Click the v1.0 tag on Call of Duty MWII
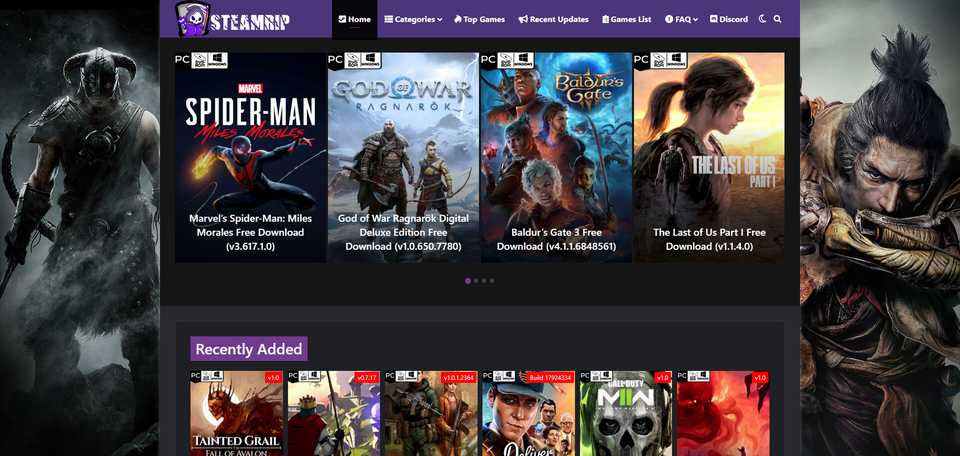The height and width of the screenshot is (456, 960). (x=662, y=378)
